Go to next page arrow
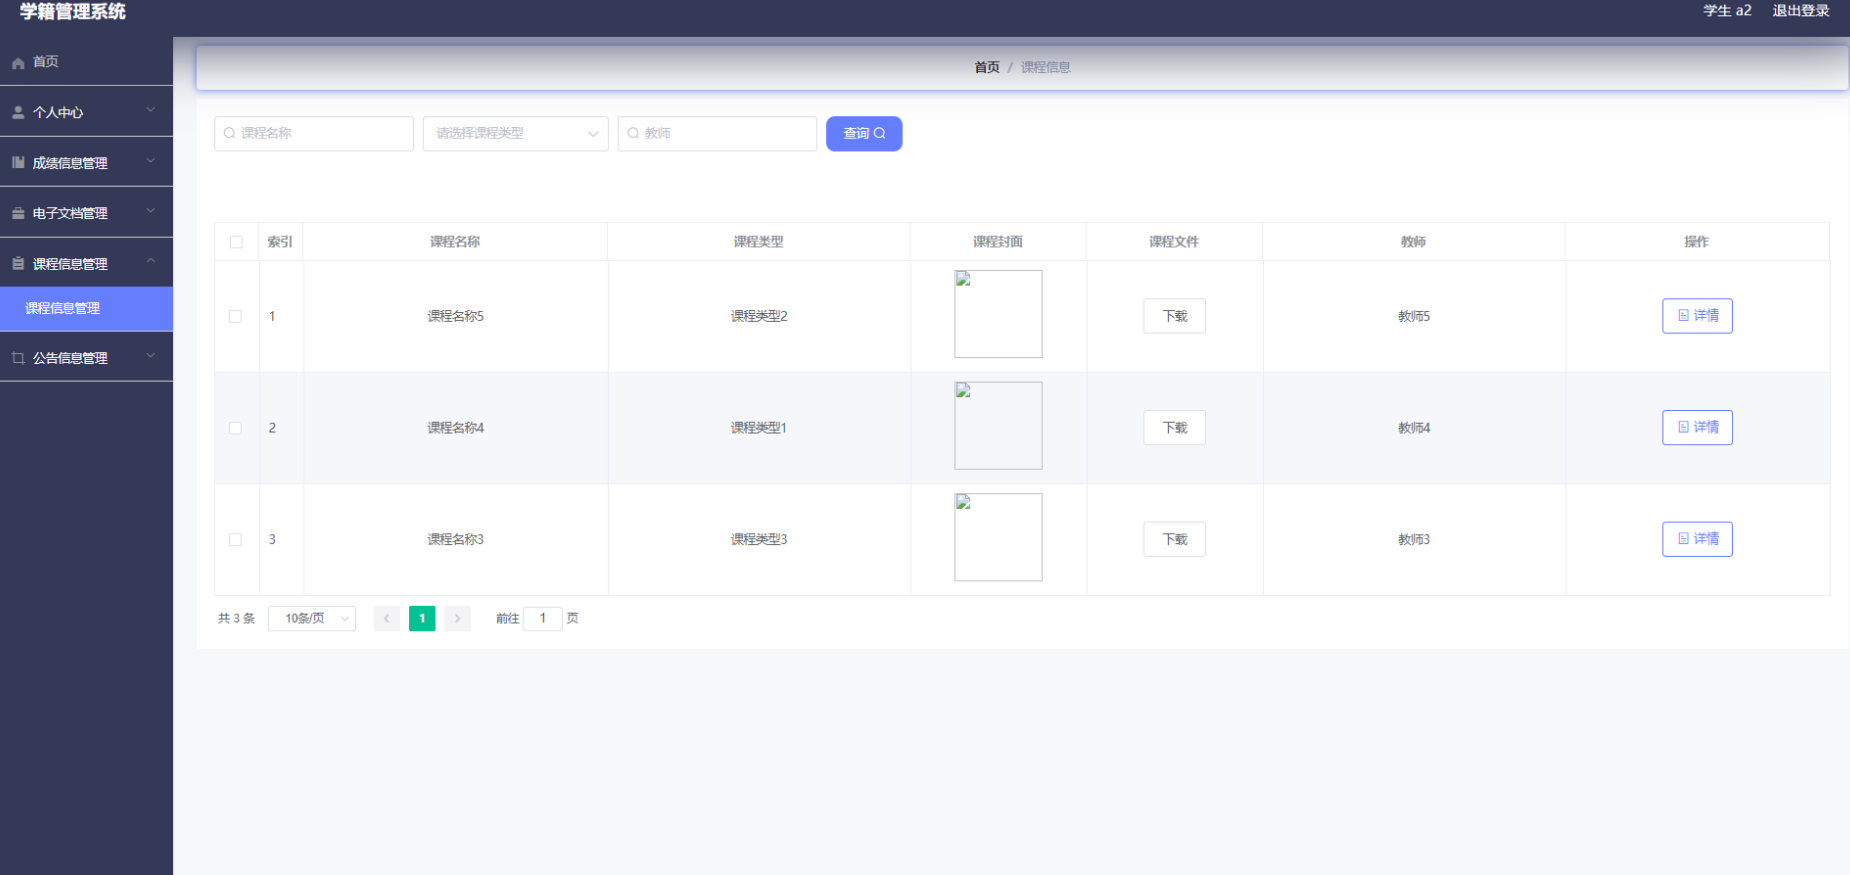Viewport: 1850px width, 875px height. (x=457, y=618)
